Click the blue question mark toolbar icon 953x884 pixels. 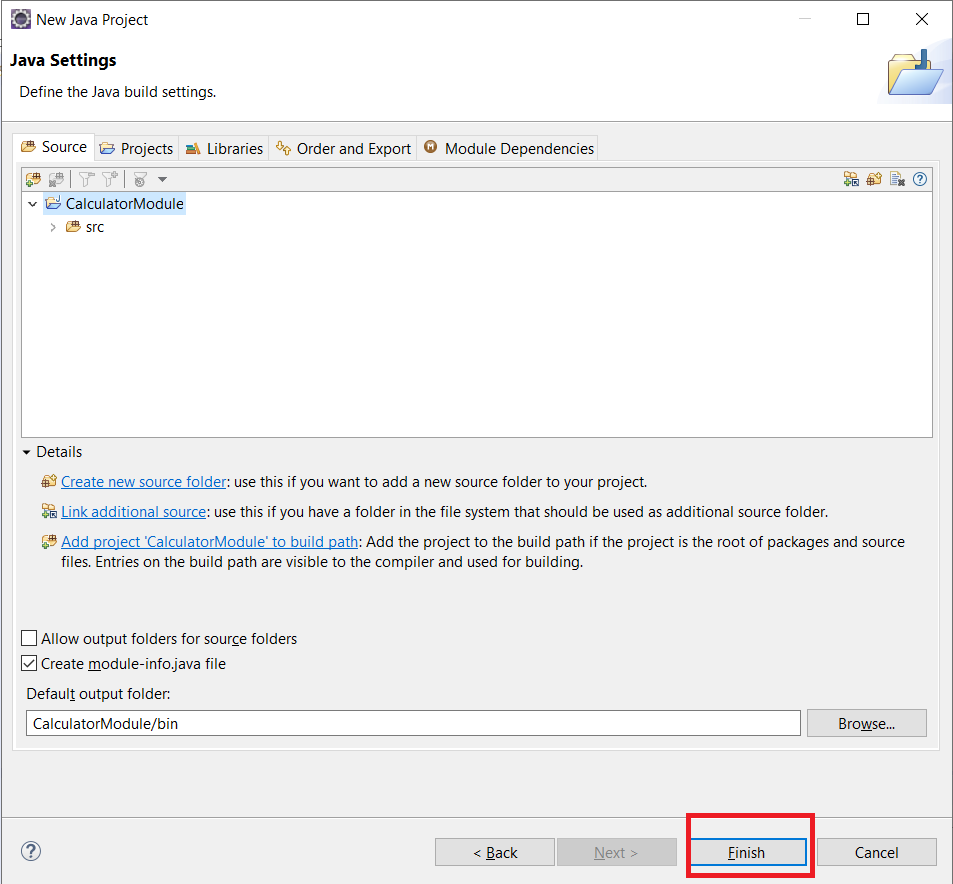tap(920, 179)
